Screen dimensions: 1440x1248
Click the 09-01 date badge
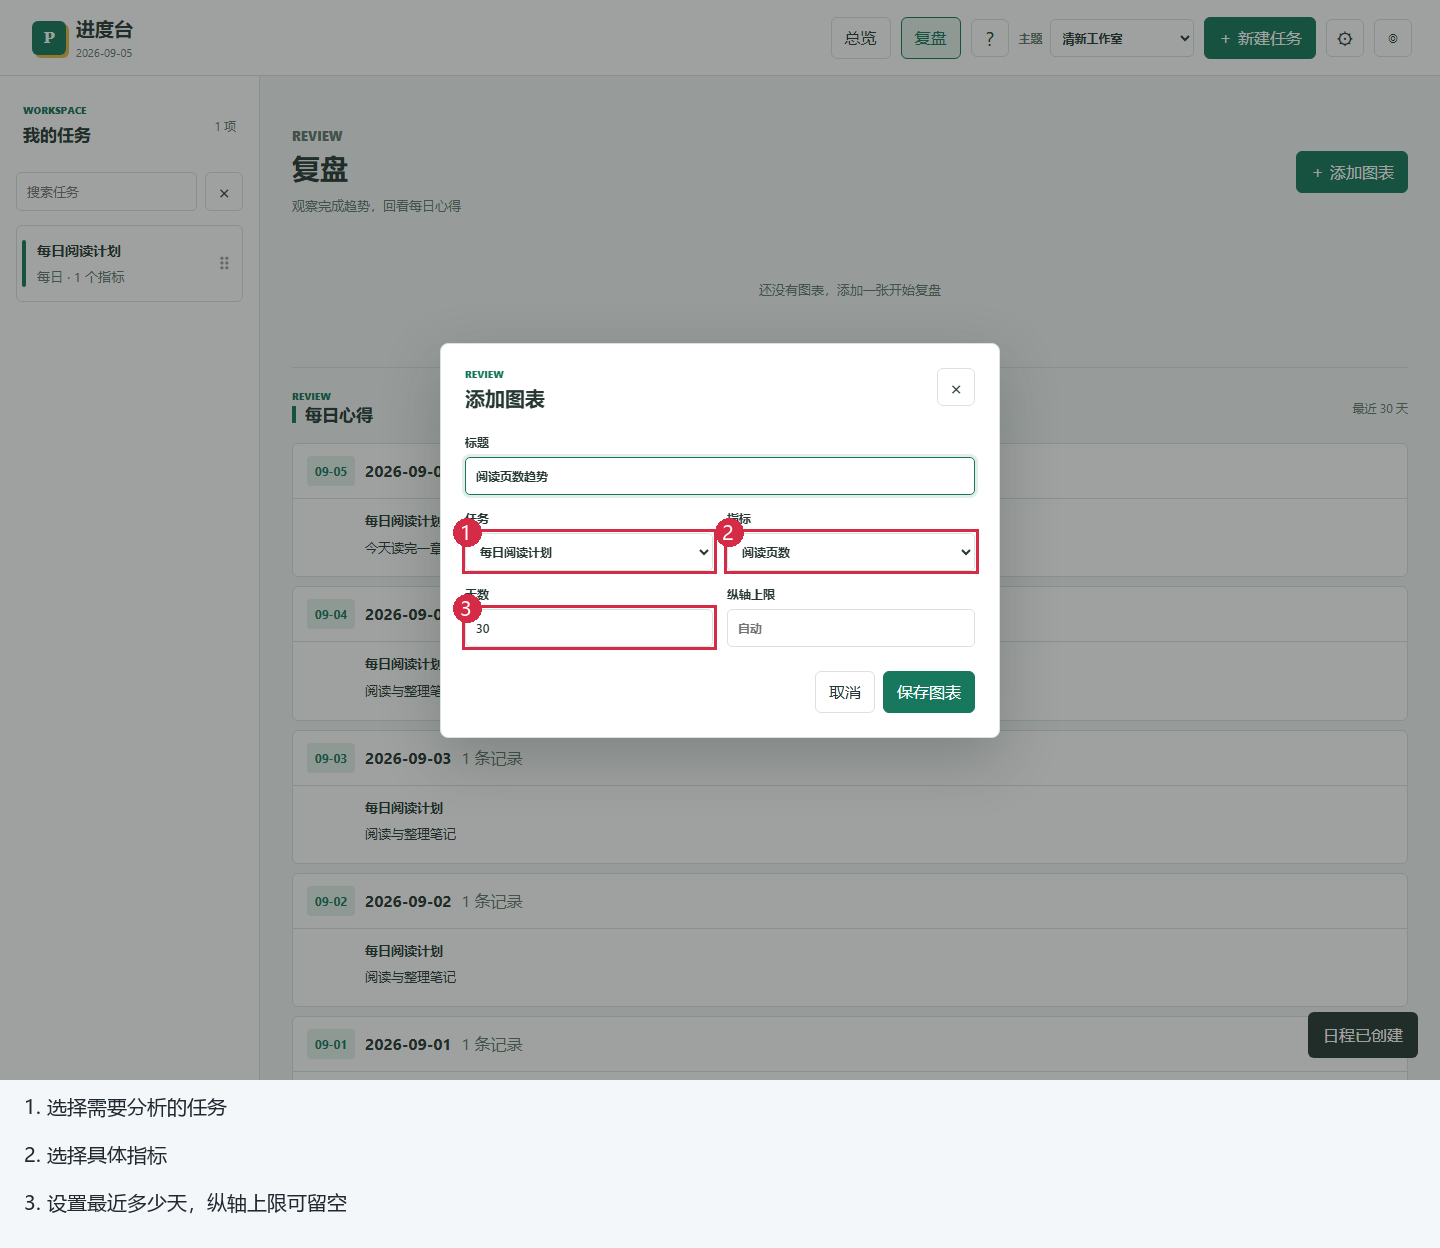(331, 1044)
